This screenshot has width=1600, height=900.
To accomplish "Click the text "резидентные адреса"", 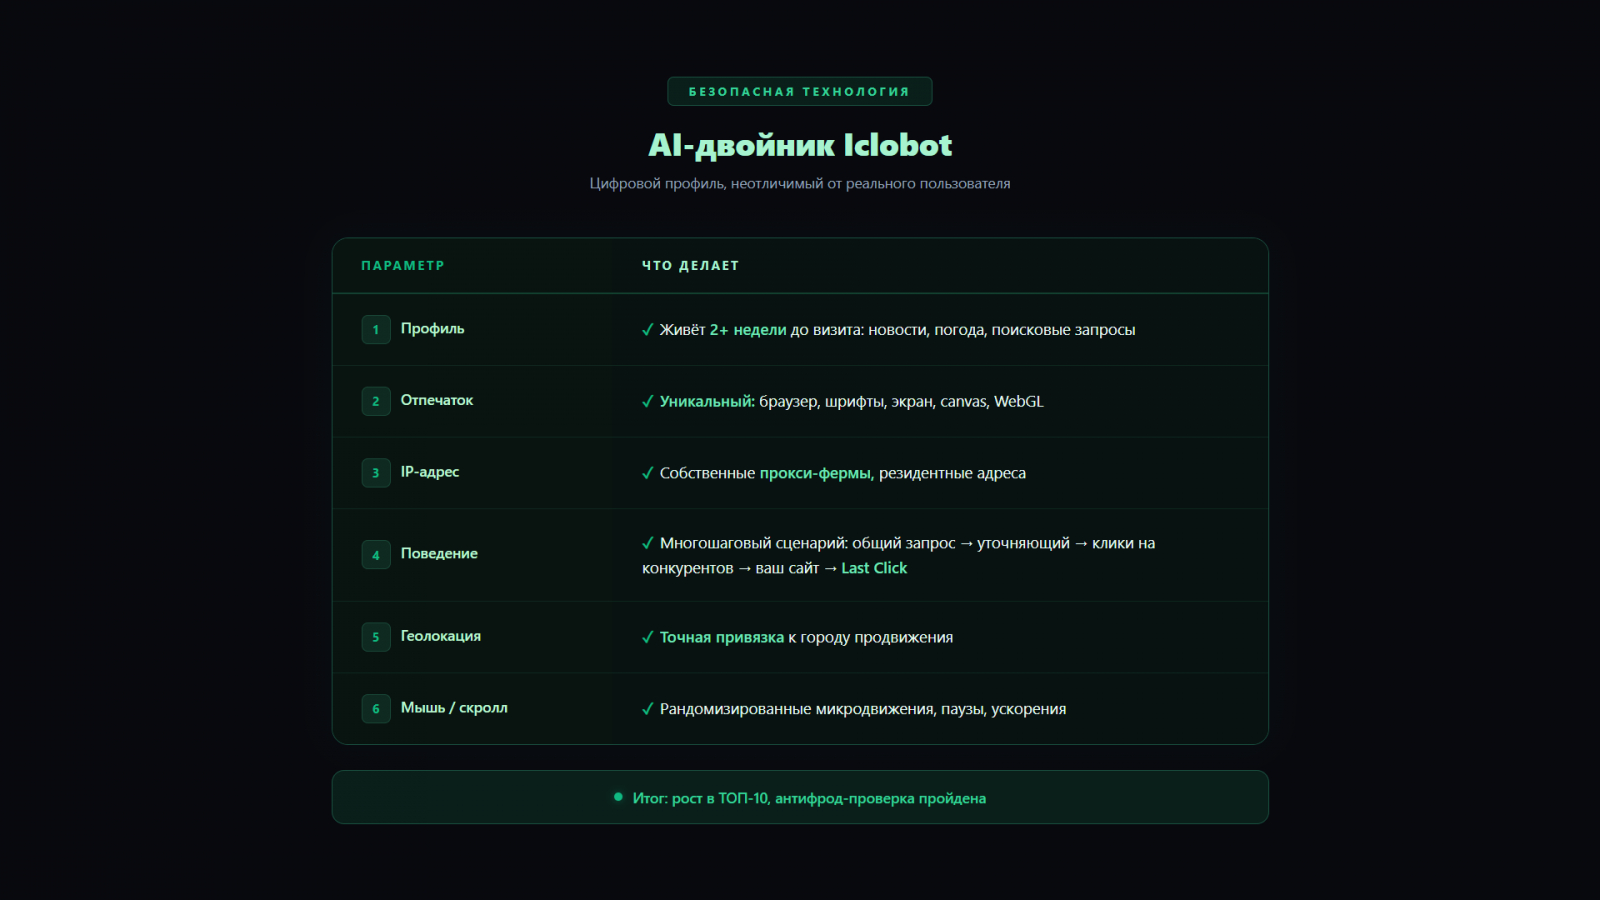I will click(x=952, y=474).
